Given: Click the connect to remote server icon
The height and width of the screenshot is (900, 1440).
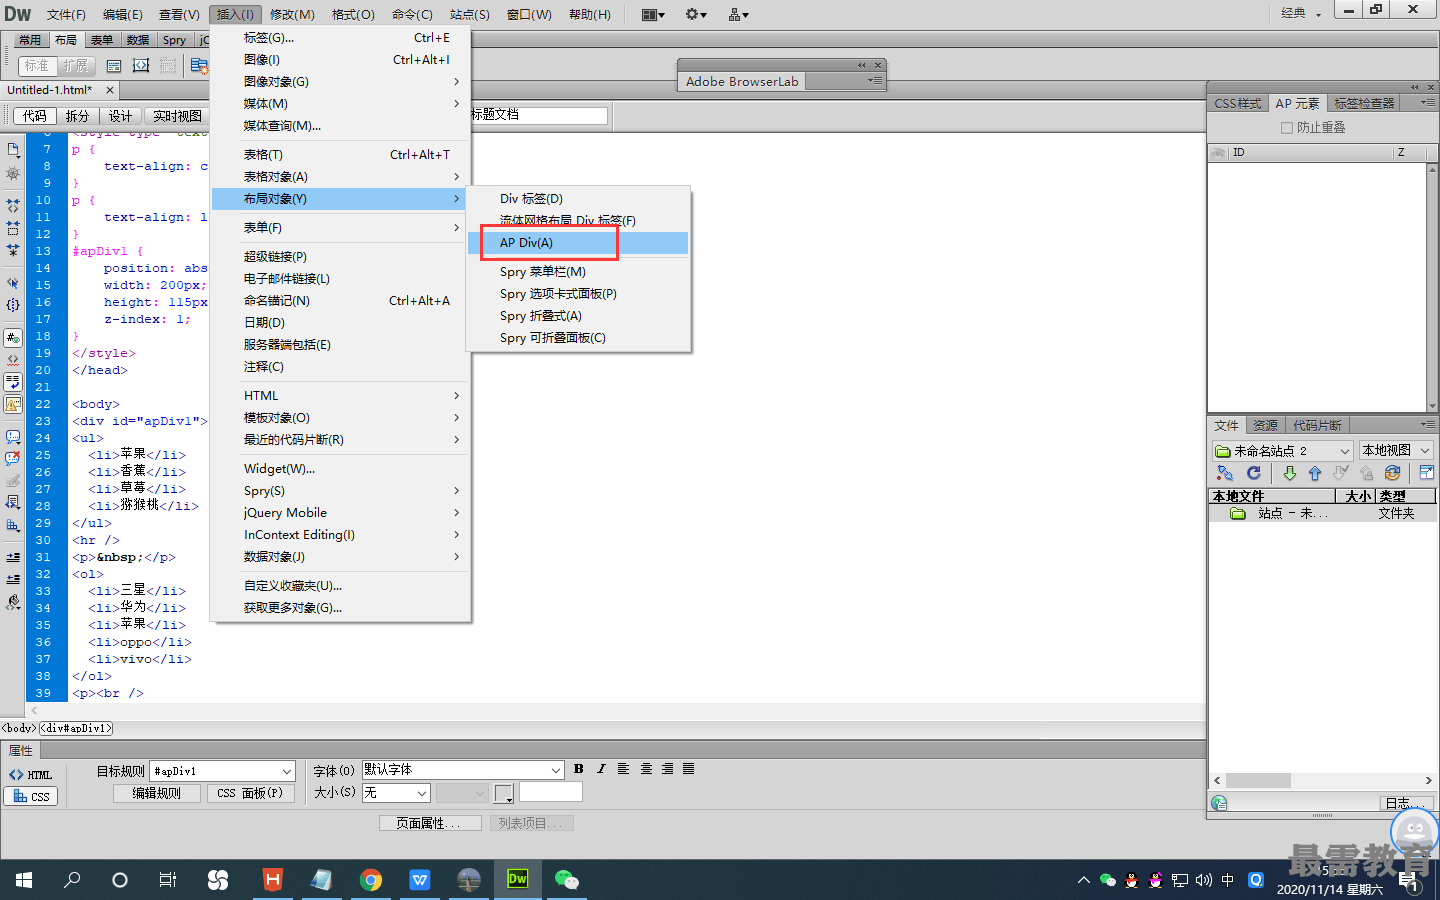Looking at the screenshot, I should click(1225, 473).
